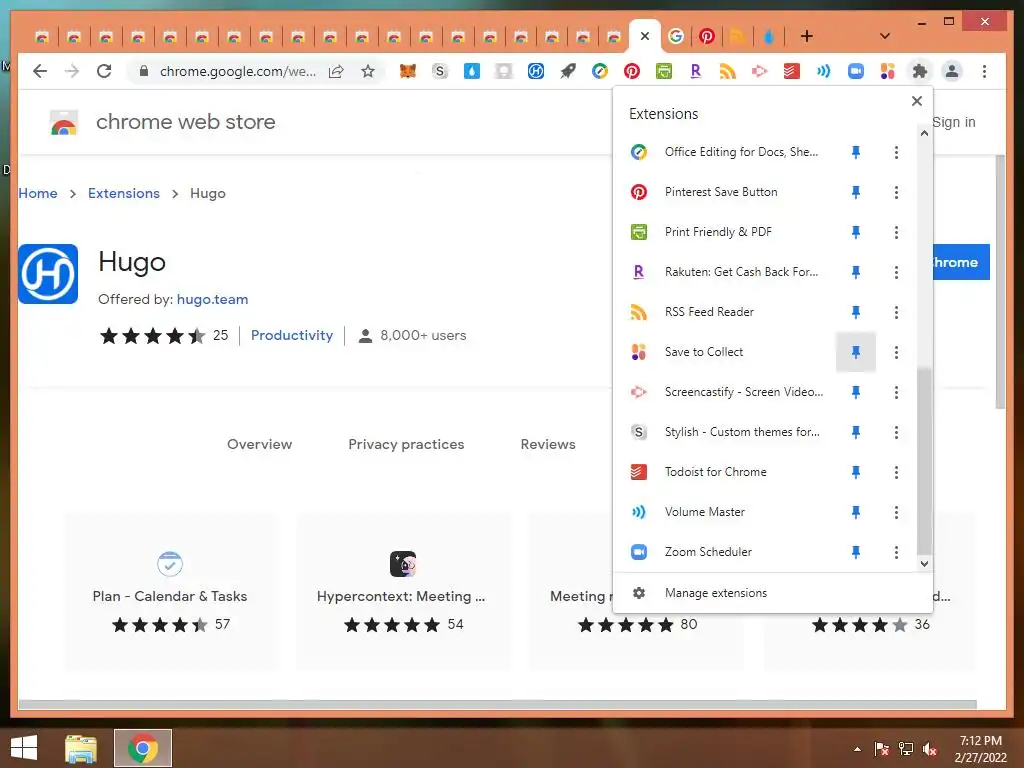Toggle the pin for Save to Collect

point(856,352)
